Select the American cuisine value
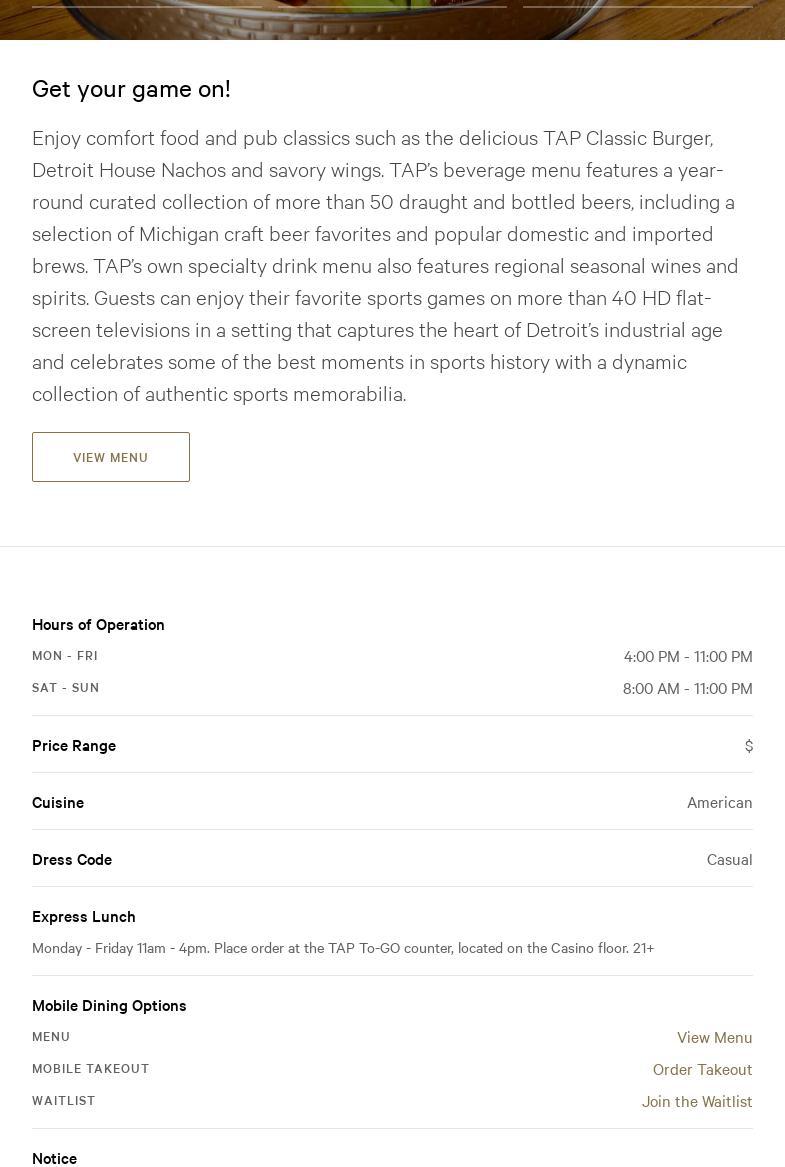 click(x=719, y=802)
